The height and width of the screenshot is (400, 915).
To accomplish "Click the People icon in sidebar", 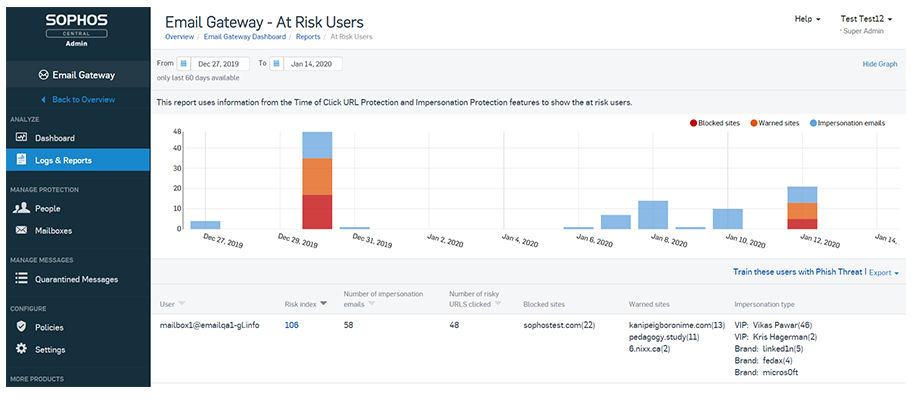I will click(x=21, y=208).
